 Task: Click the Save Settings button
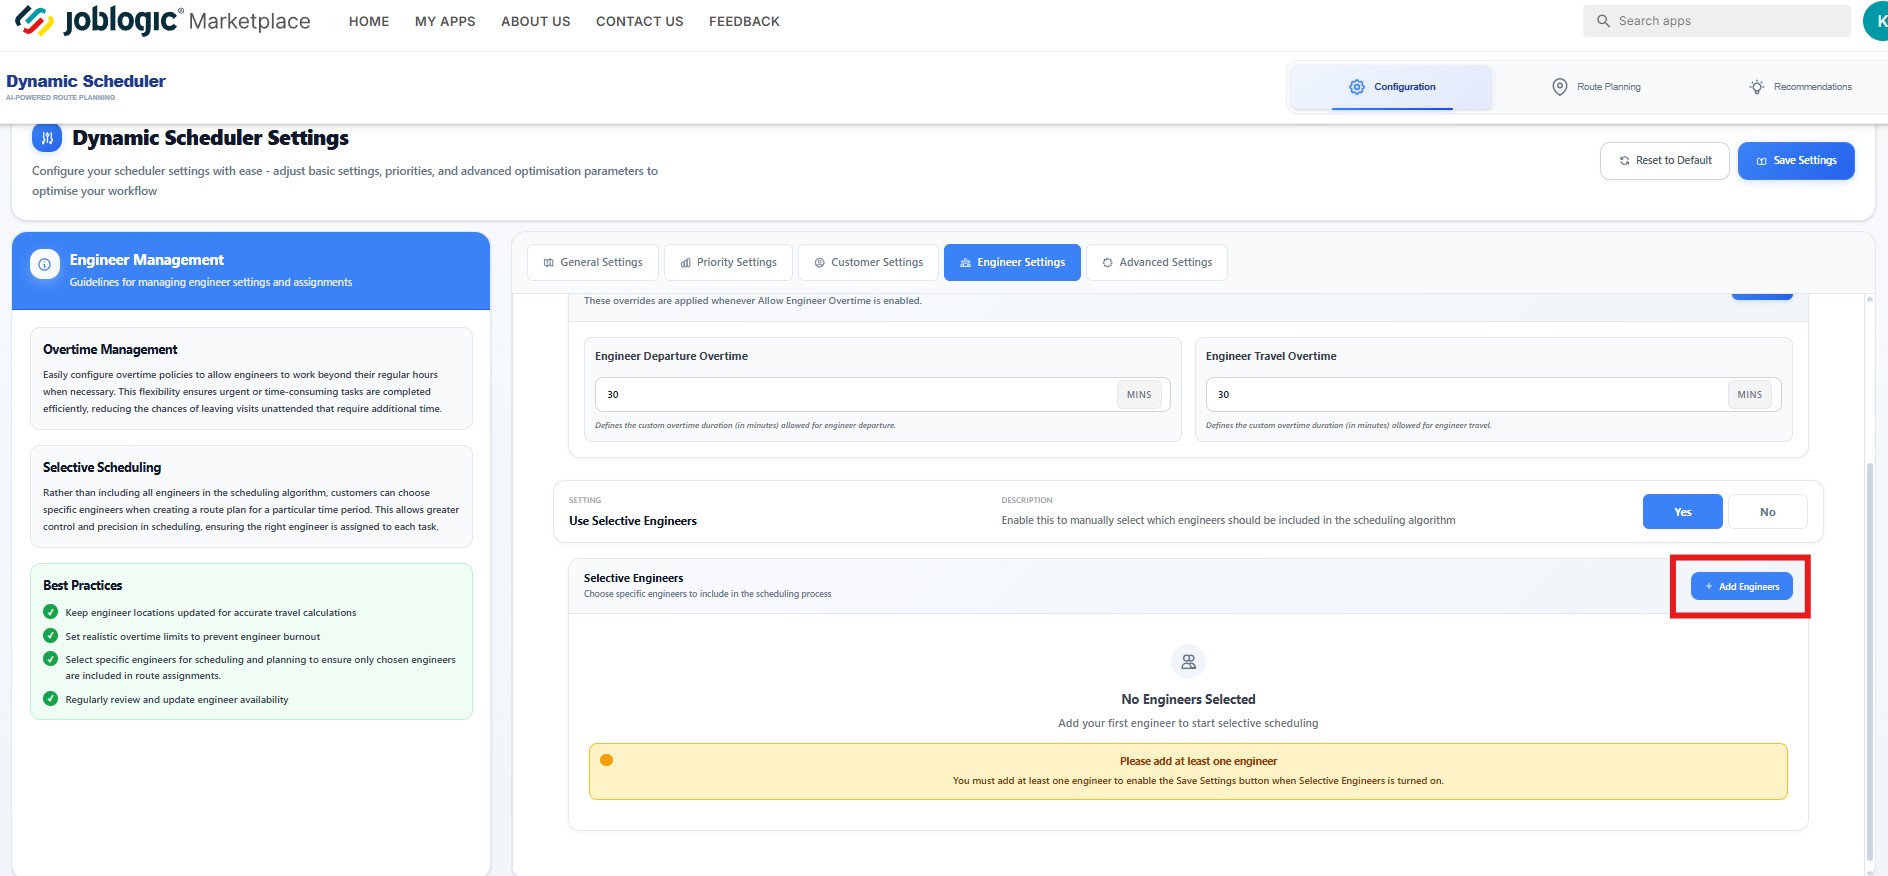(x=1796, y=161)
